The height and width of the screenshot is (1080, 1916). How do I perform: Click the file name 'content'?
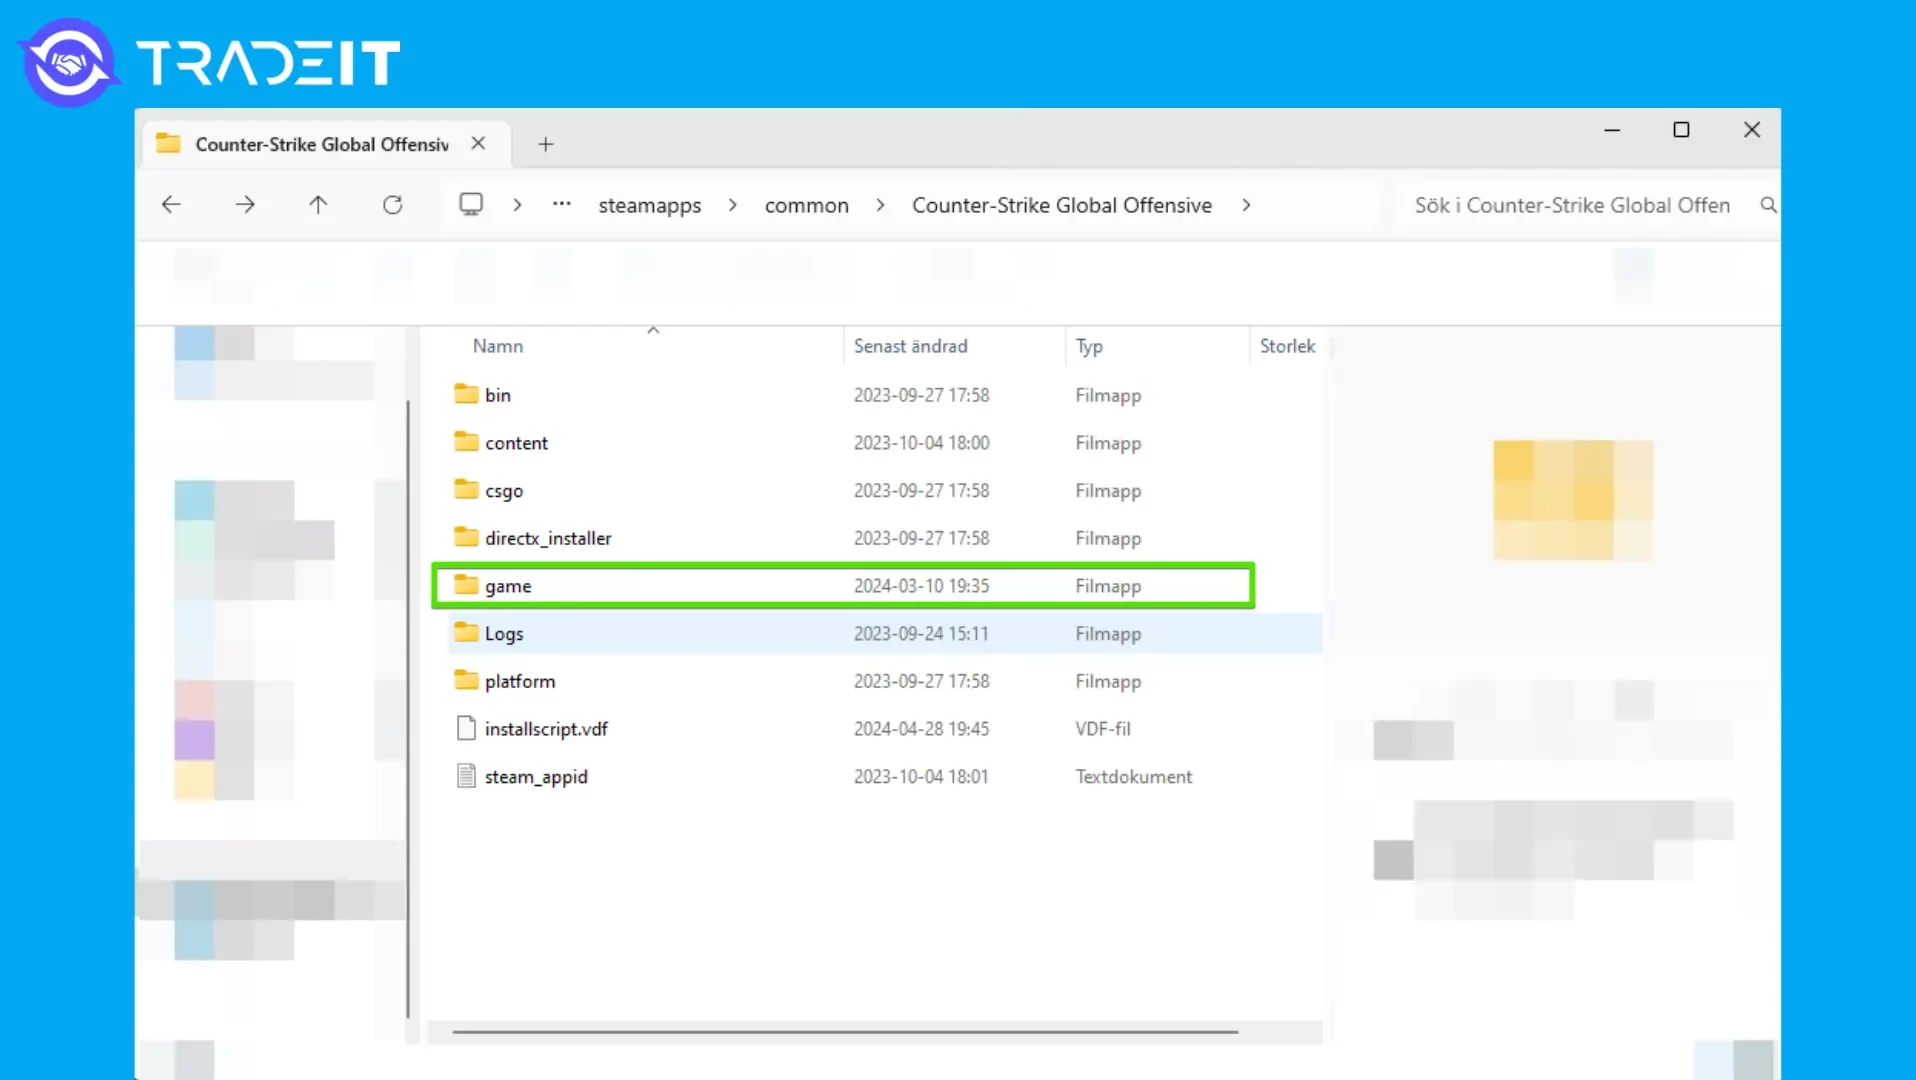pos(516,443)
